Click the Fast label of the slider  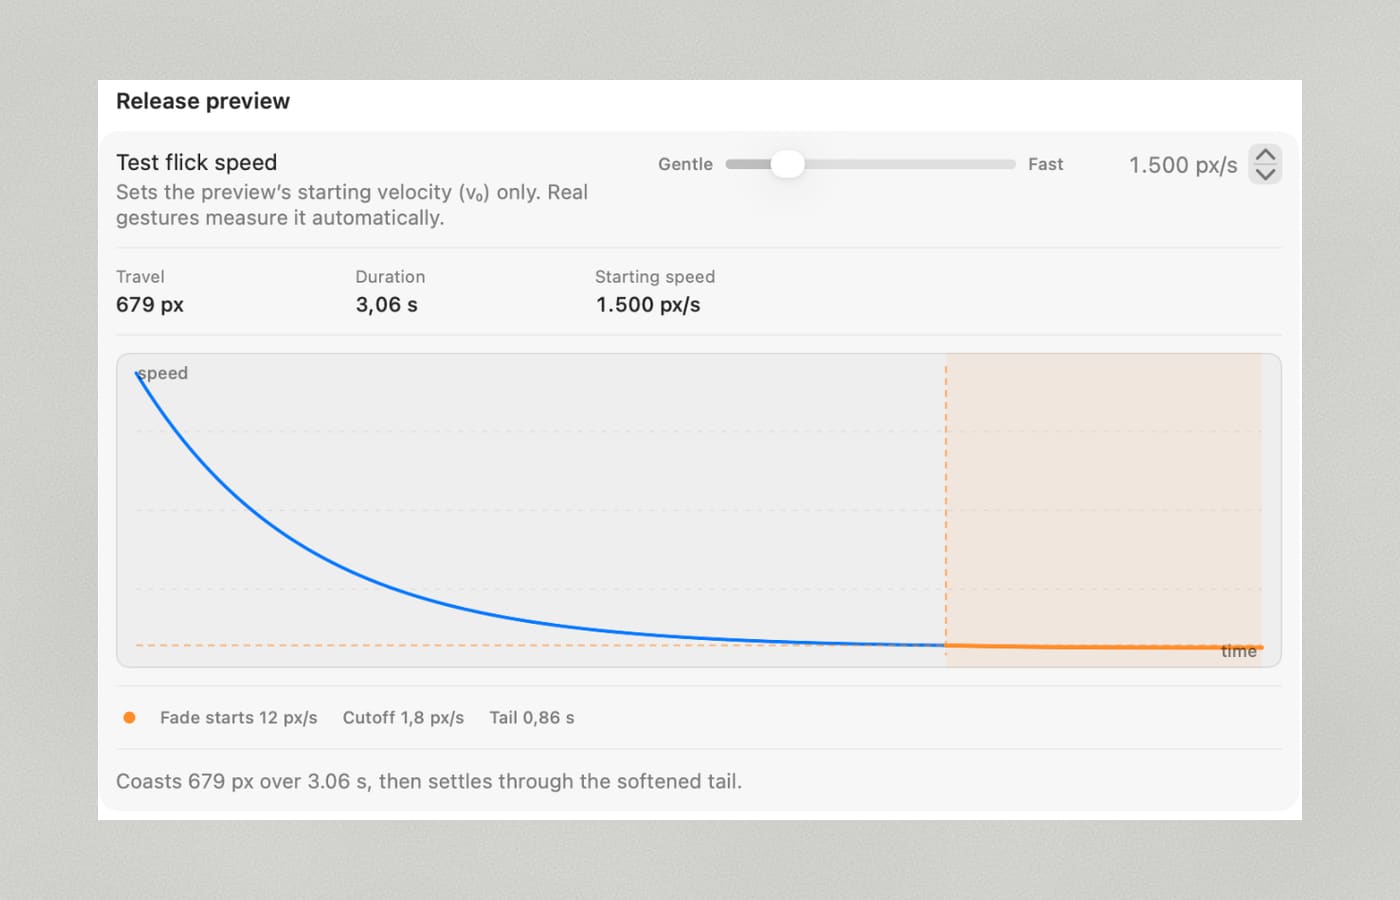[x=1046, y=164]
